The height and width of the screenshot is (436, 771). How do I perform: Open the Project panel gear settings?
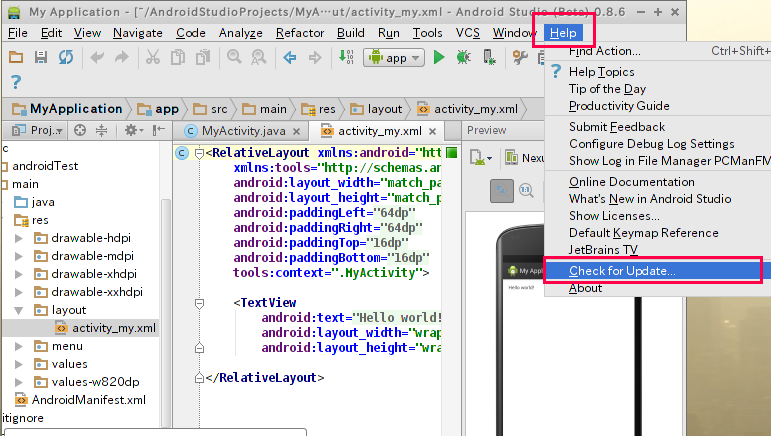click(133, 130)
